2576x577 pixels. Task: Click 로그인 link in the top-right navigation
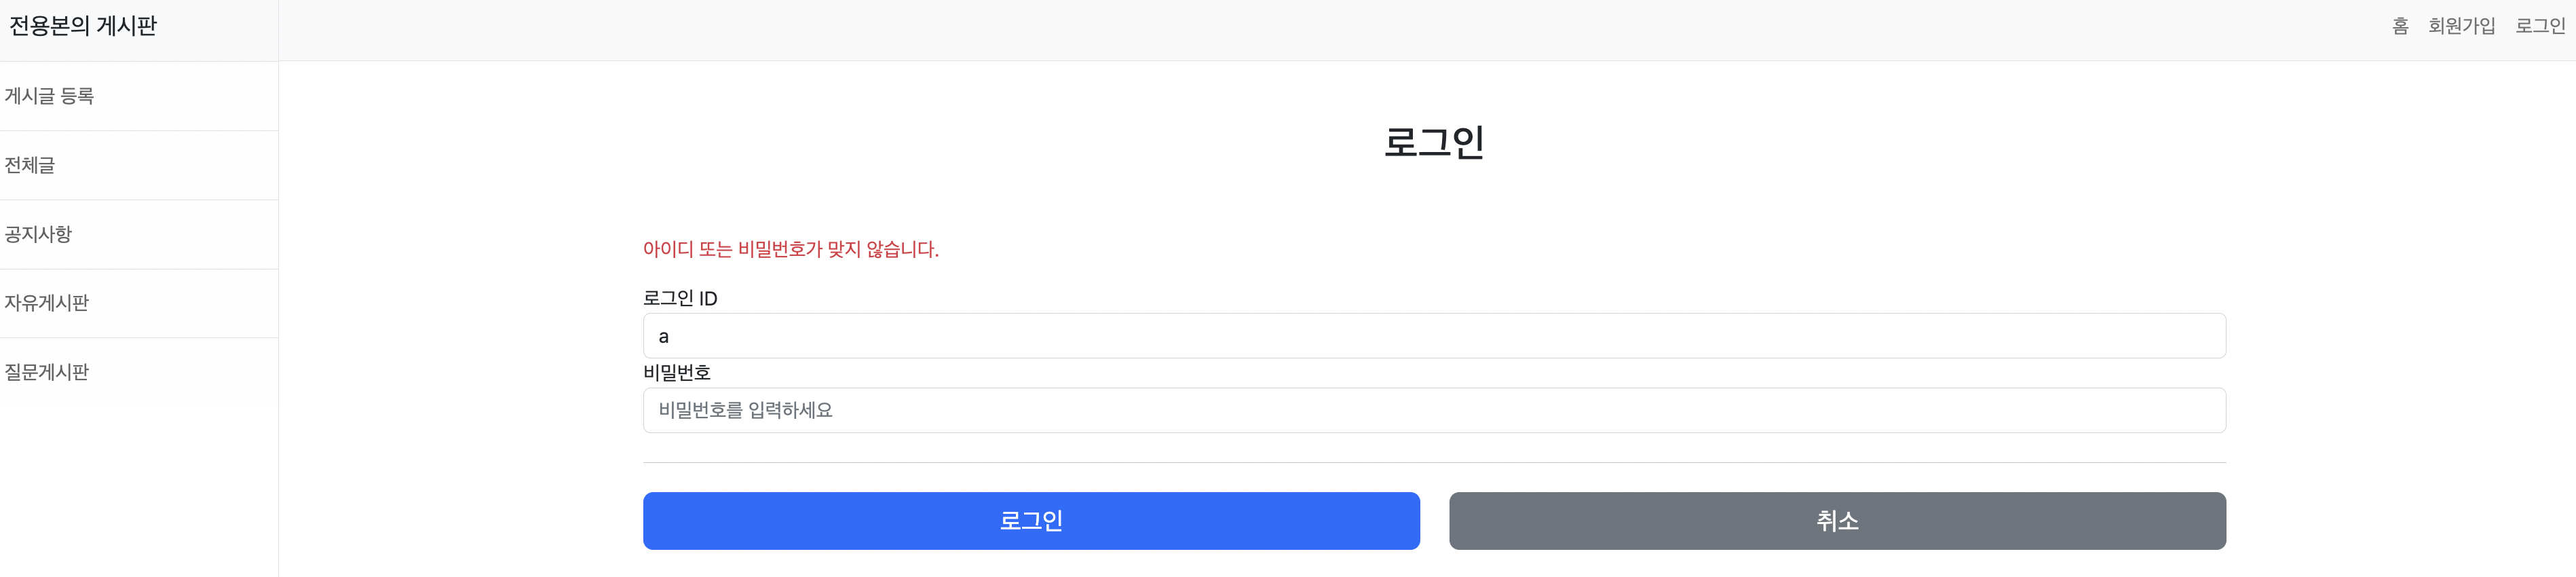pos(2540,26)
